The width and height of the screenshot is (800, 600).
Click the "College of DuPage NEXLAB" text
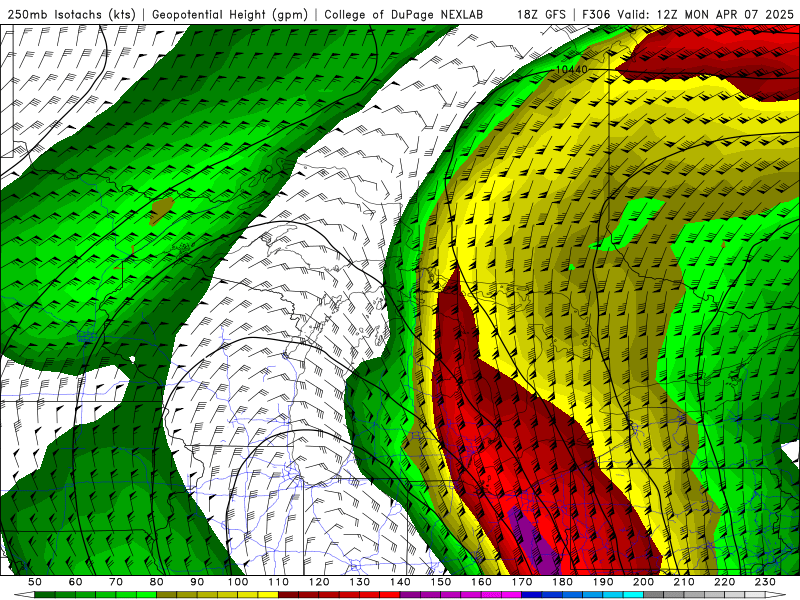pos(403,14)
